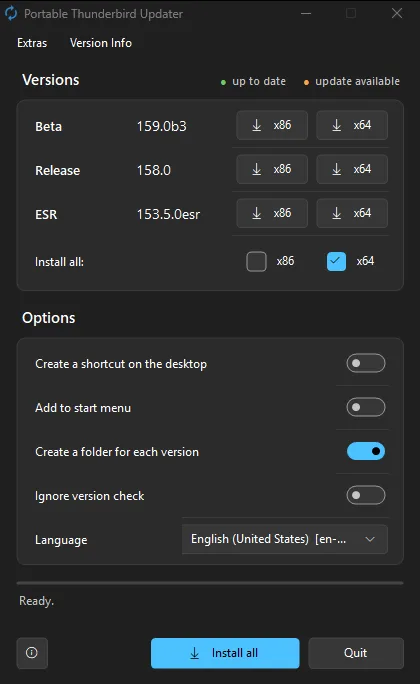
Task: Turn on Add to start menu
Action: (x=365, y=407)
